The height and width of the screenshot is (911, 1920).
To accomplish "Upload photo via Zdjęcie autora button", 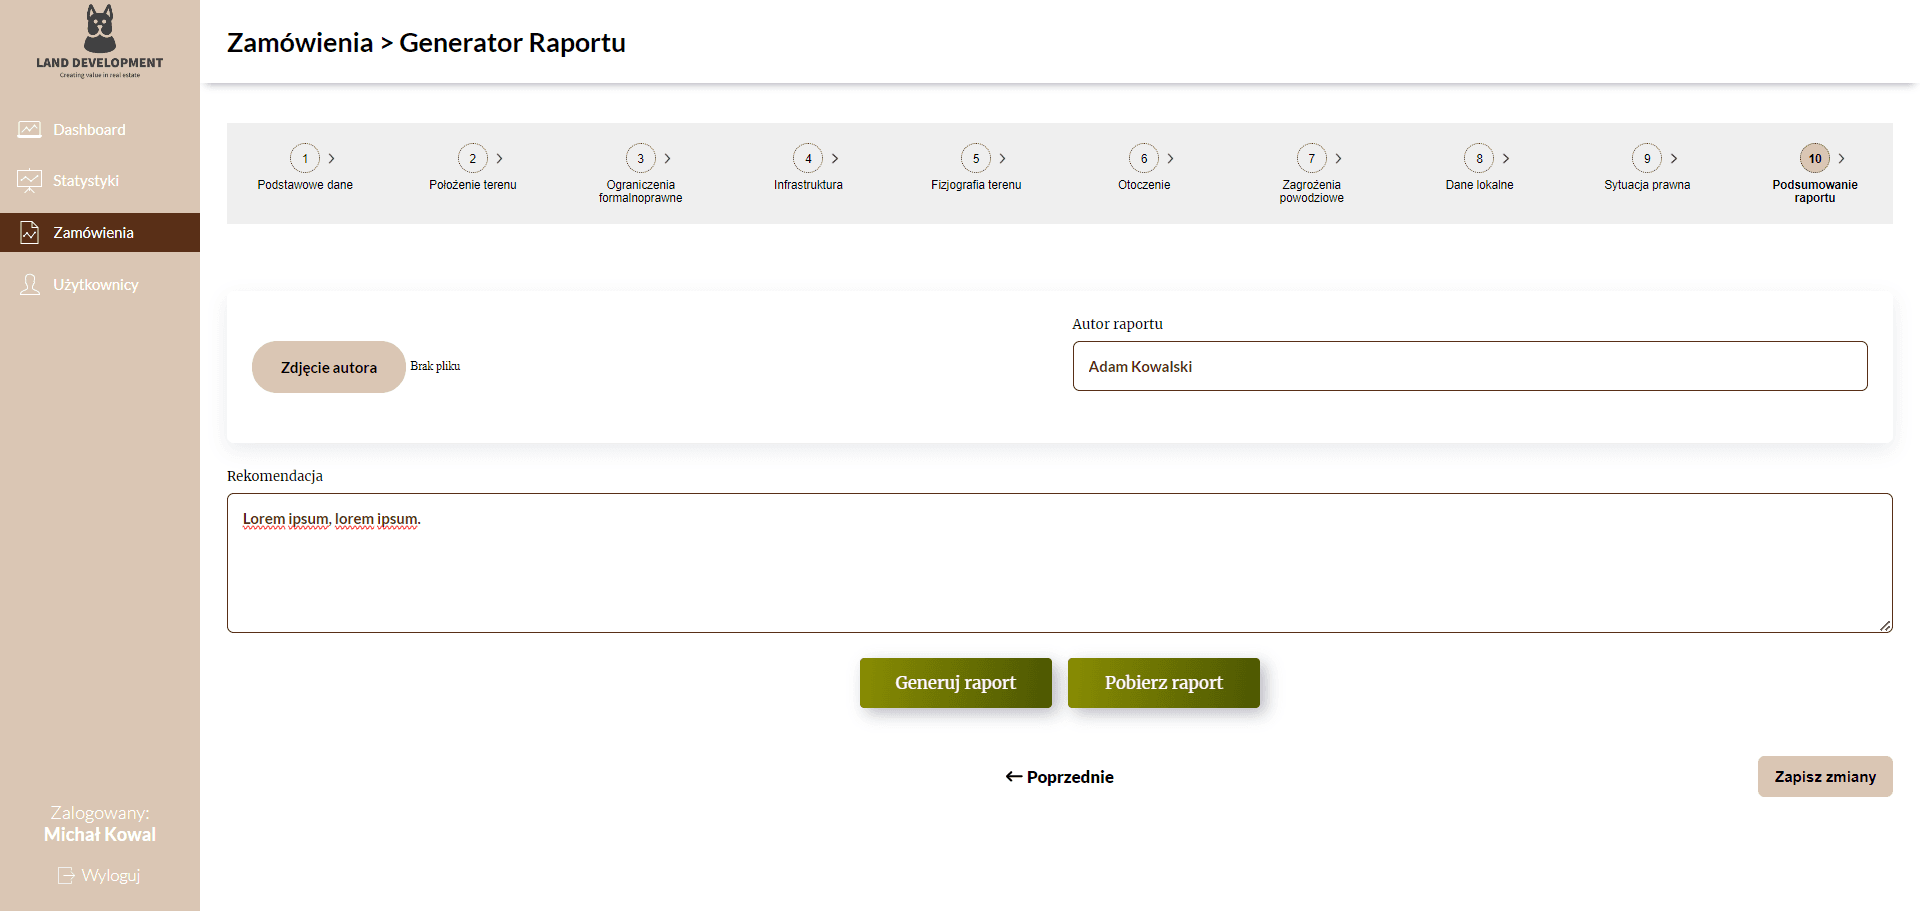I will click(329, 367).
